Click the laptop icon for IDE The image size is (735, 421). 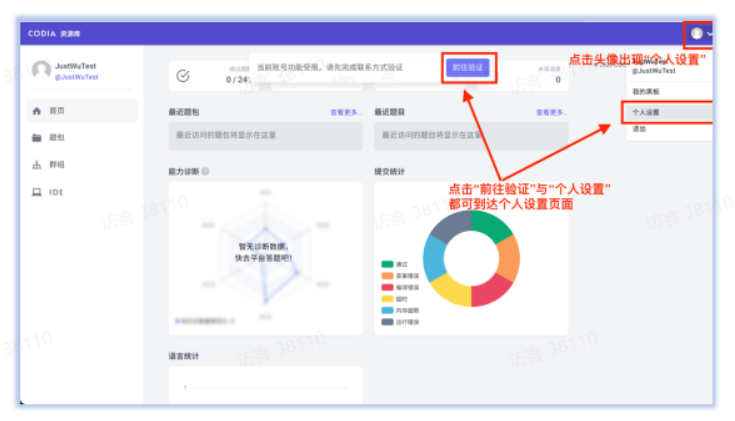coord(37,192)
